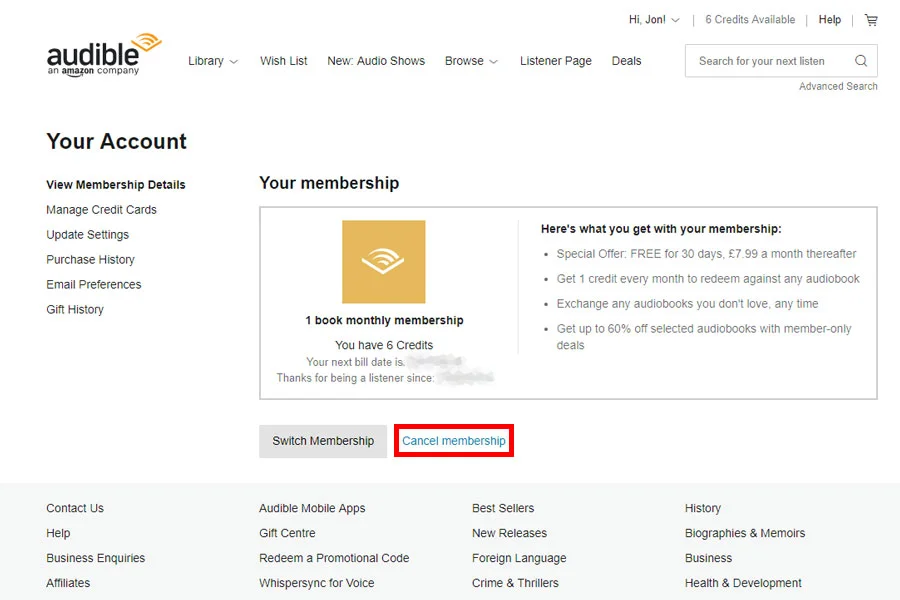Click the search magnifier icon

click(861, 61)
